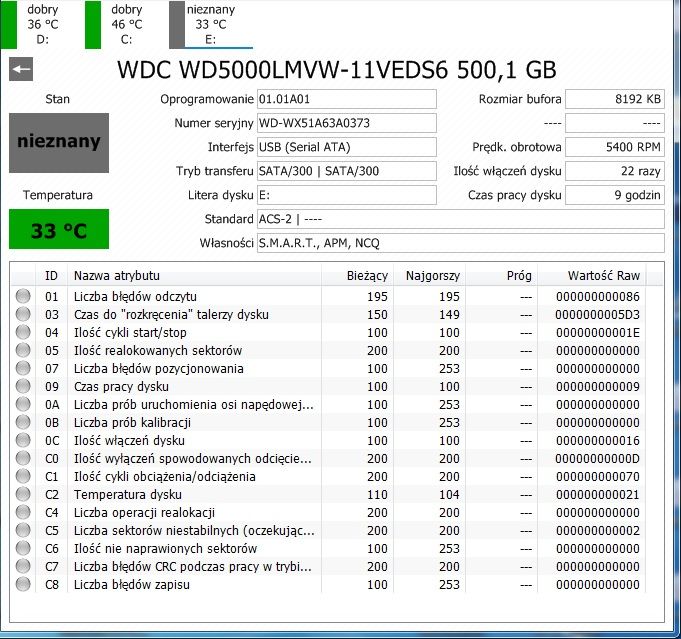Click the Prędk. obrotowa value 5400 RPM
Image resolution: width=681 pixels, height=639 pixels.
click(x=615, y=147)
